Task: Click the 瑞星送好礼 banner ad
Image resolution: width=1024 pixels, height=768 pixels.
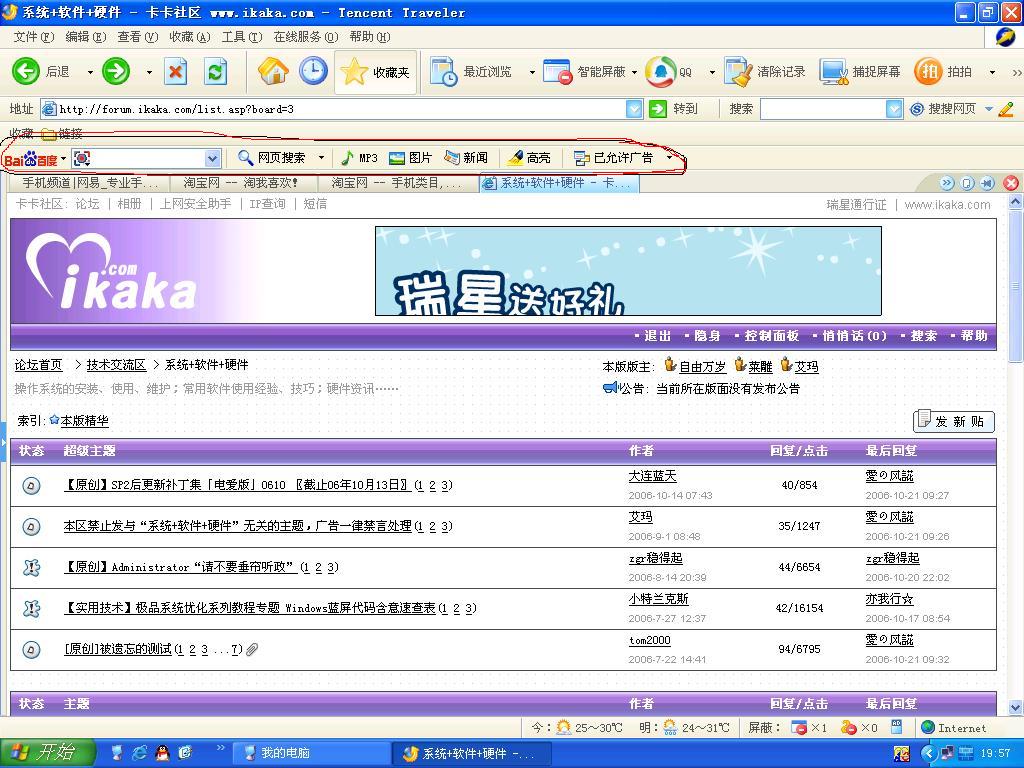Action: coord(628,271)
